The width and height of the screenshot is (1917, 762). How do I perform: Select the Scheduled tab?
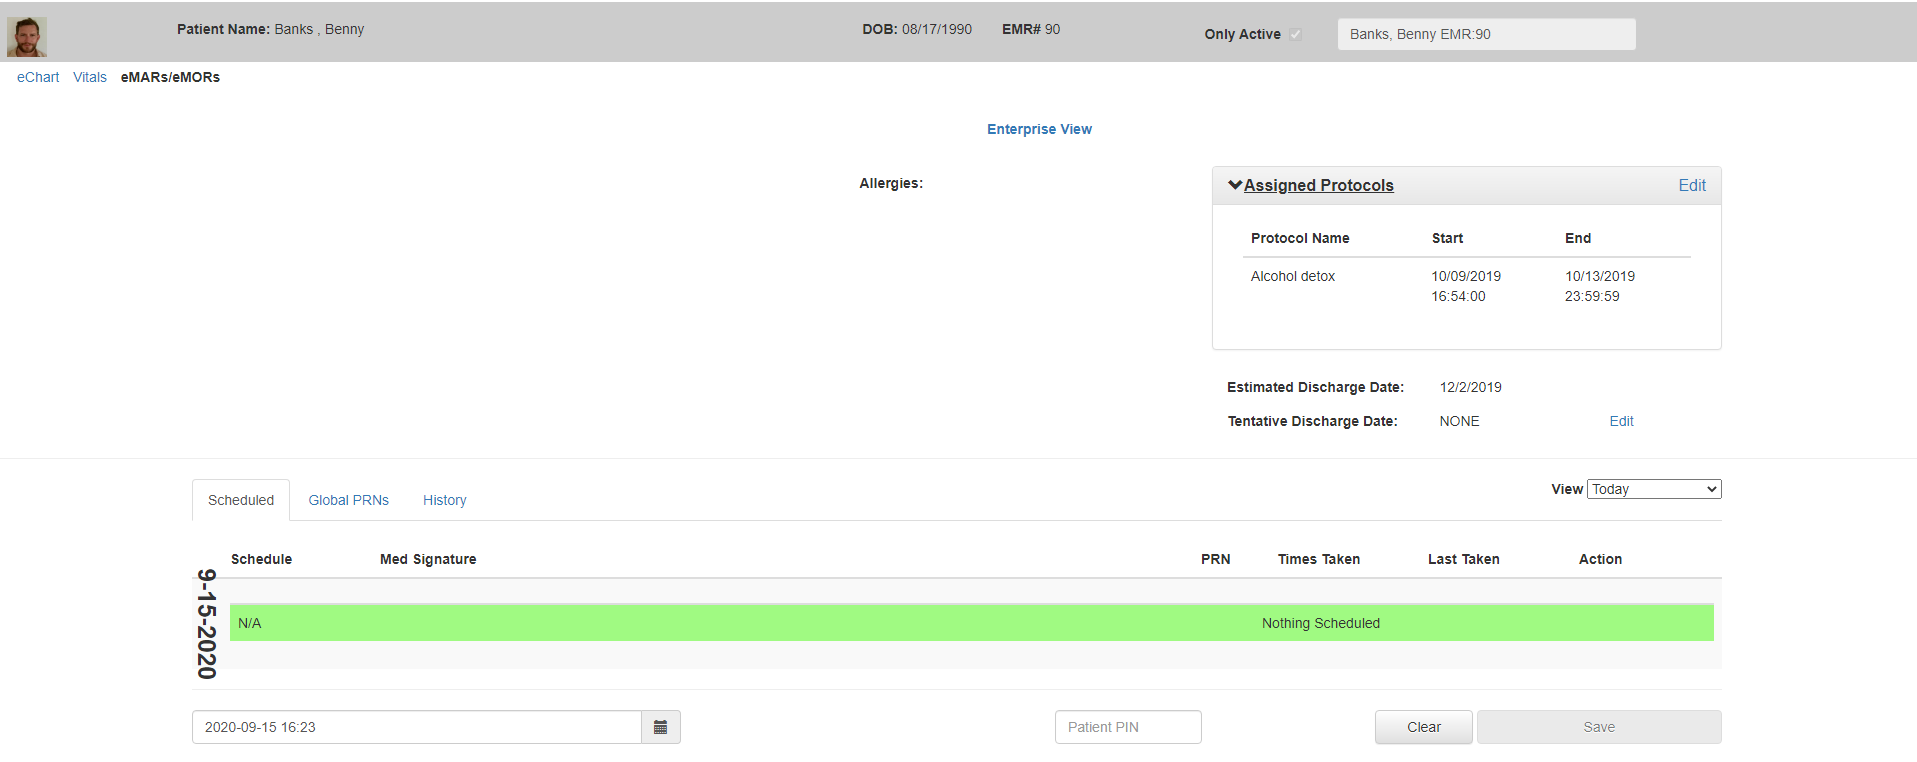pyautogui.click(x=241, y=500)
